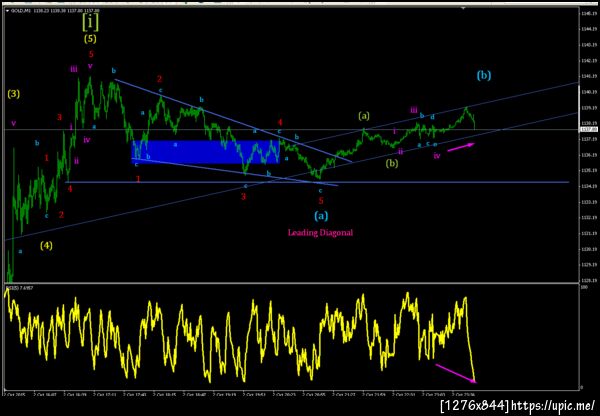The height and width of the screenshot is (416, 600).
Task: Select the blue filled rectangle object
Action: tap(206, 152)
